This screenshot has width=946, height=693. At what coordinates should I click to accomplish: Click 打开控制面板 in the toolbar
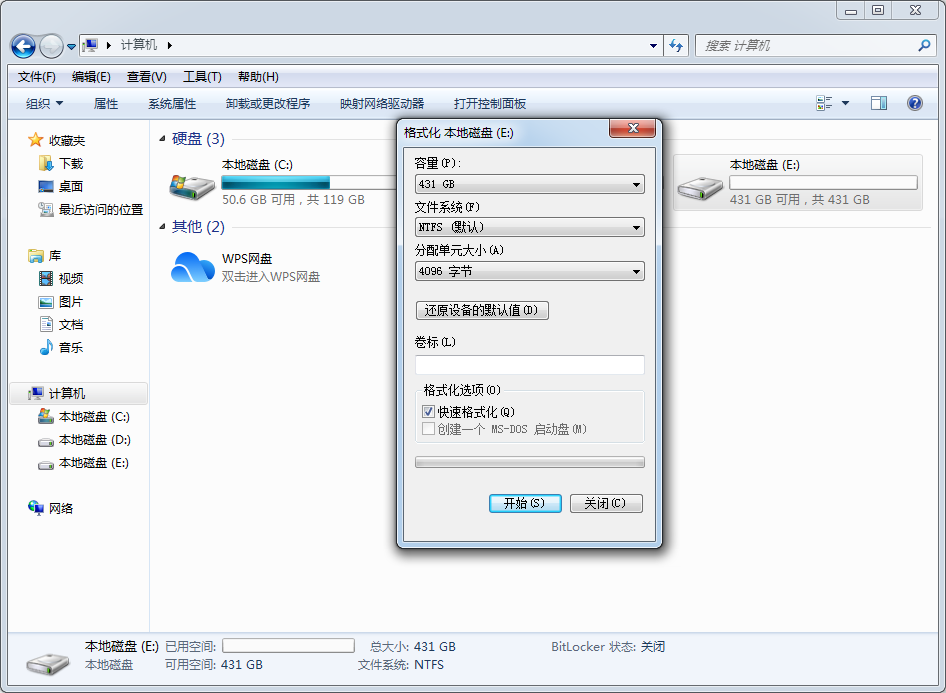[x=490, y=104]
